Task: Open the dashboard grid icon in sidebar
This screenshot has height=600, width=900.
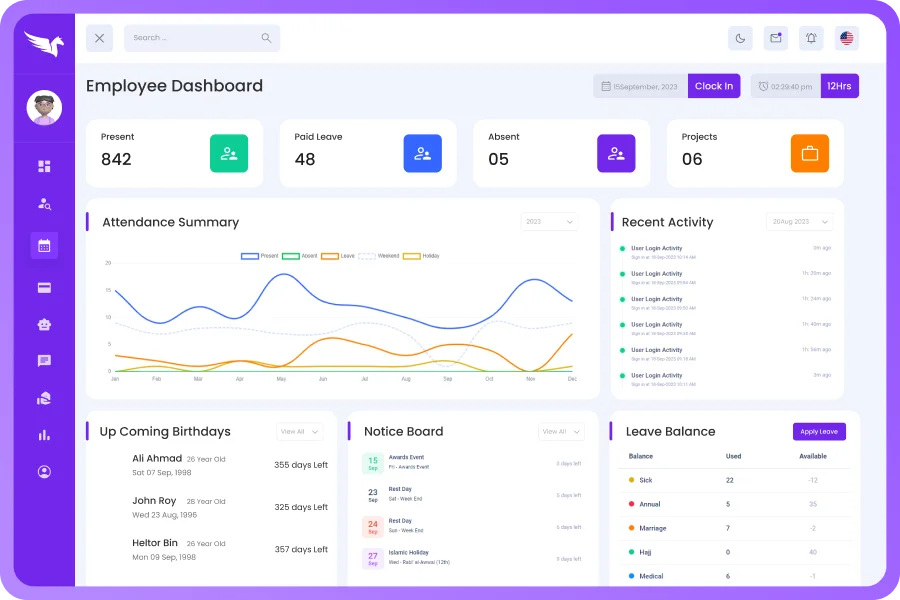Action: coord(44,166)
